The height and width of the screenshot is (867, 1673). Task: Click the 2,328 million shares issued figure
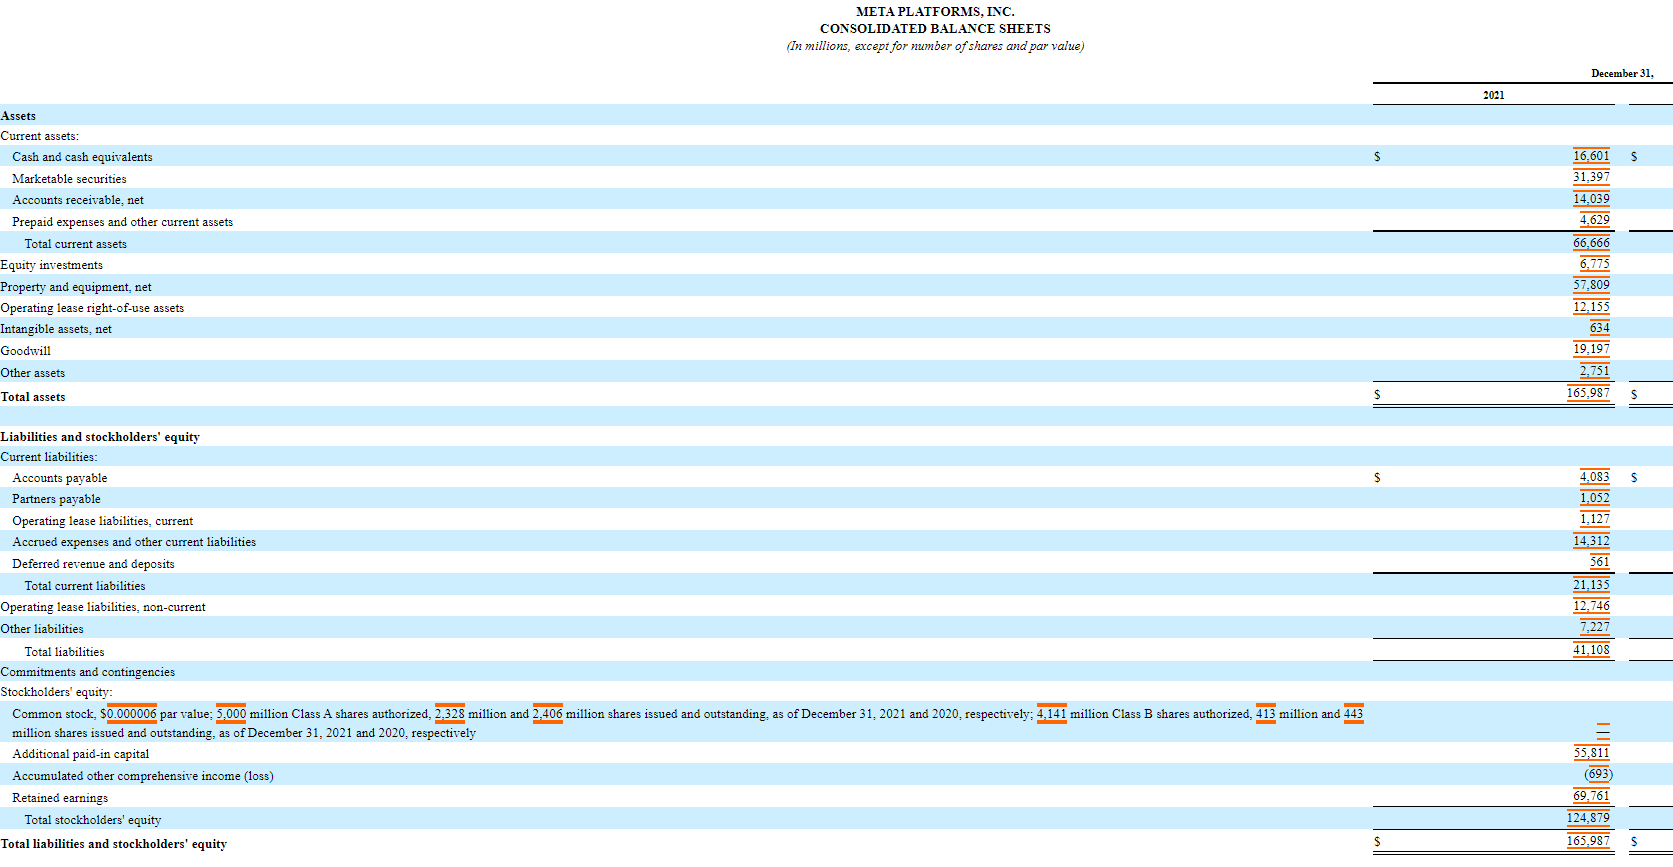point(450,714)
